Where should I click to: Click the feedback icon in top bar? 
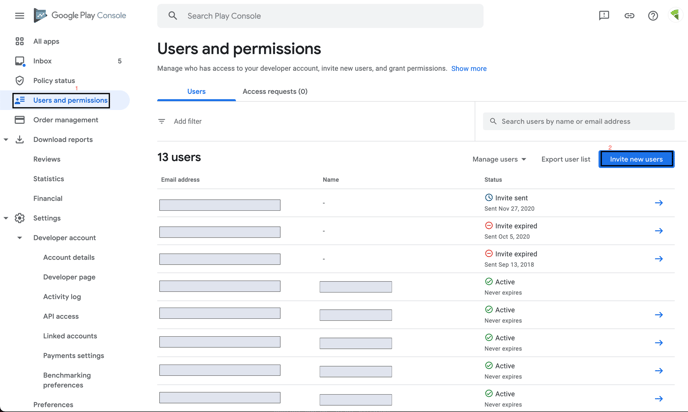click(x=604, y=16)
